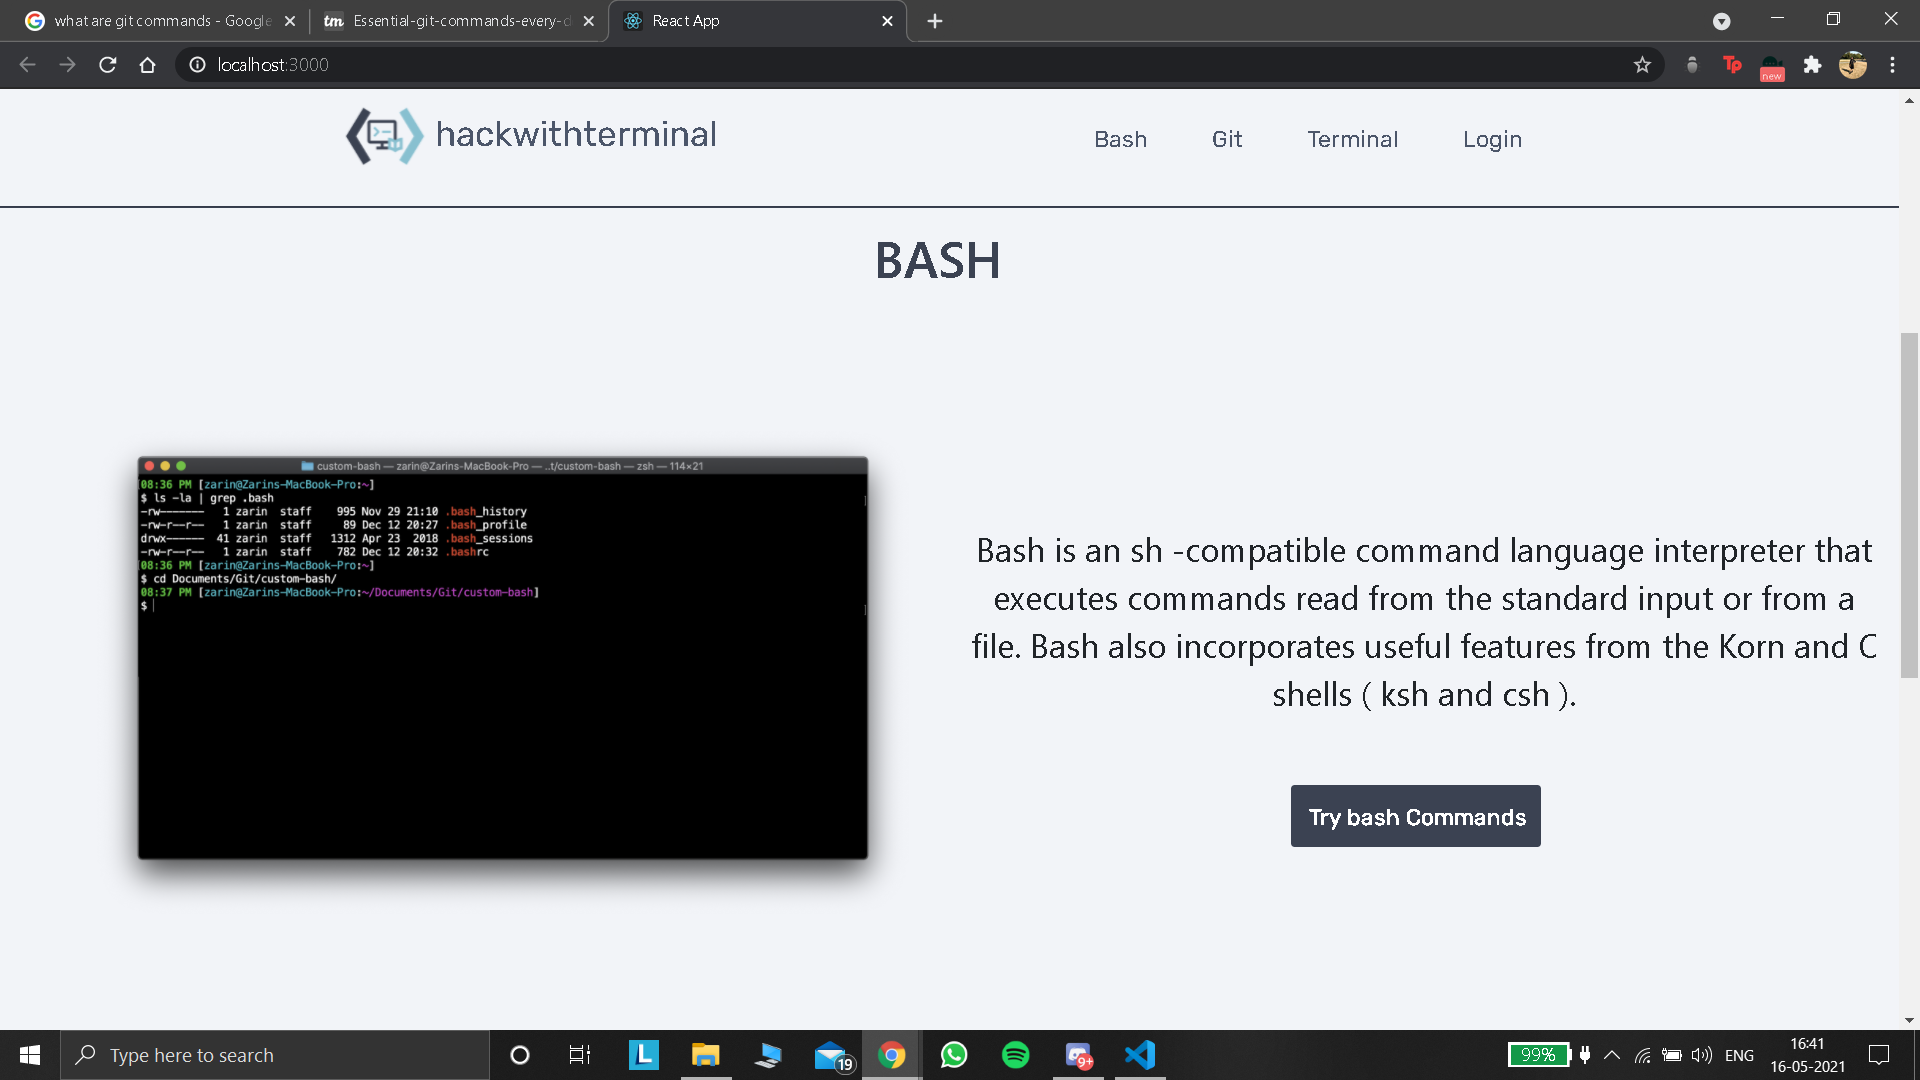Bookmark this page with the star icon
Image resolution: width=1920 pixels, height=1080 pixels.
[1642, 65]
